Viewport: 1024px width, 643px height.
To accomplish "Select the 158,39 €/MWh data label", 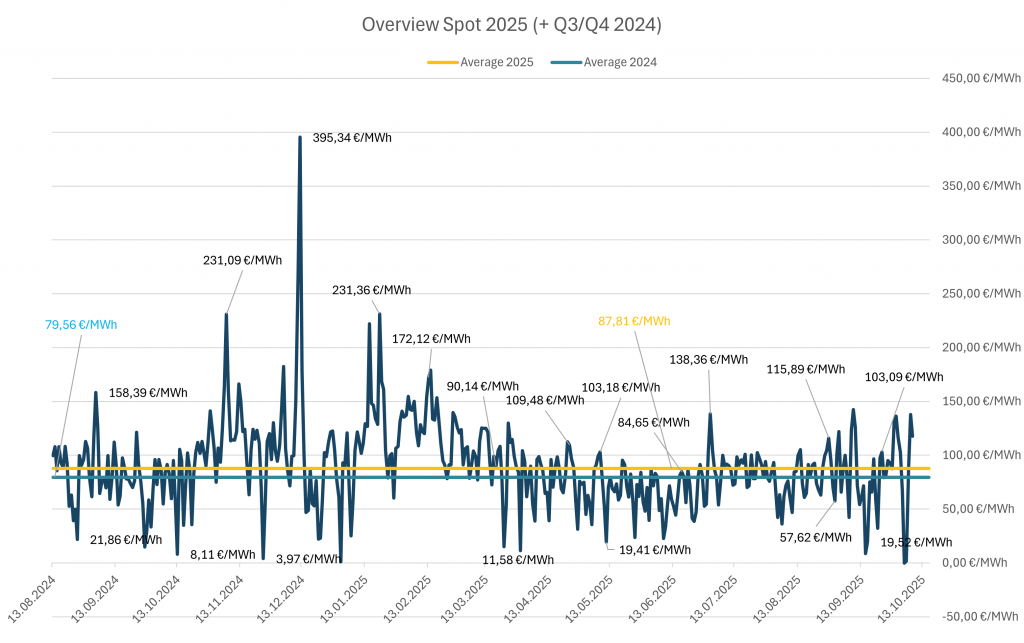I will 148,393.
